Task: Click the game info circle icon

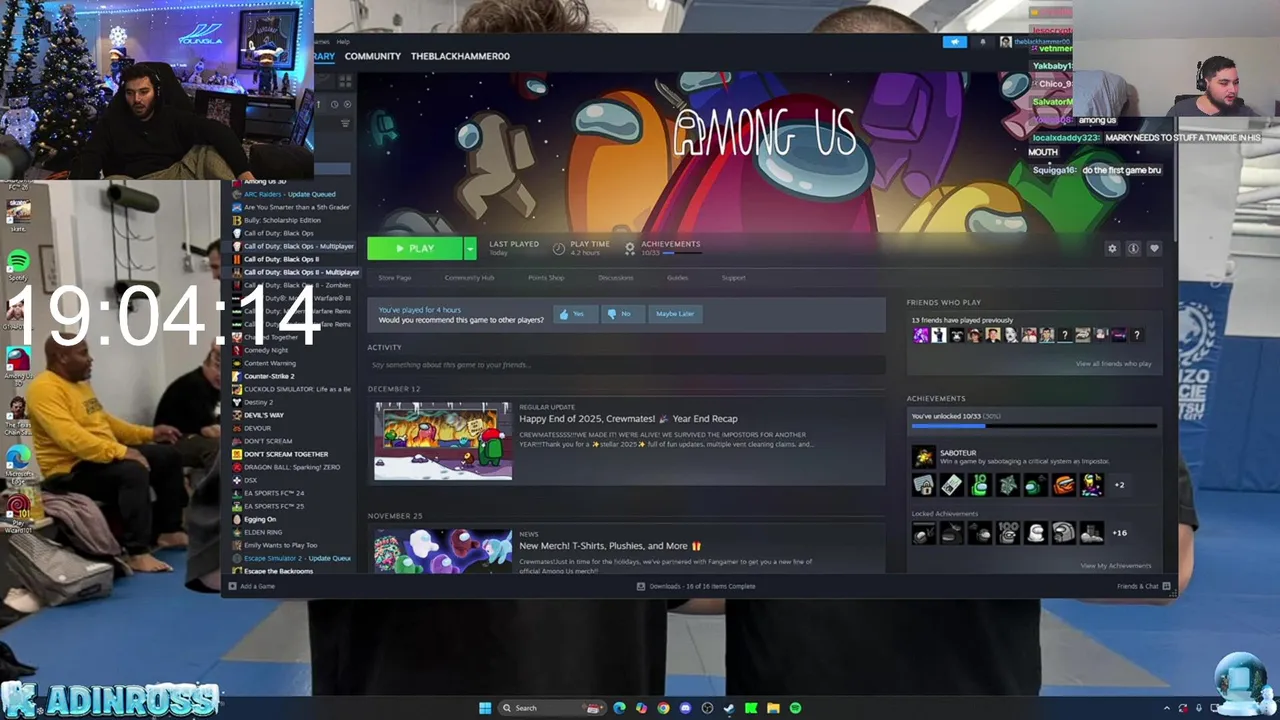Action: pyautogui.click(x=1133, y=248)
